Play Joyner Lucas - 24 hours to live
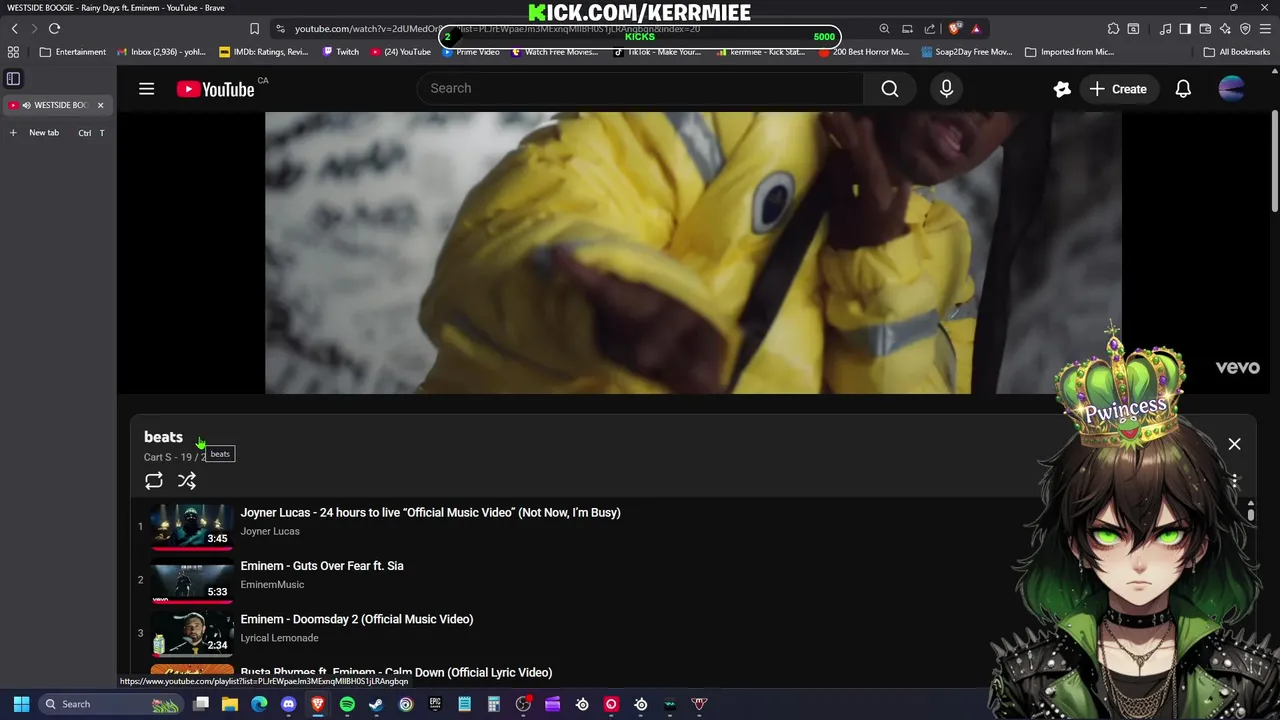 coord(430,513)
